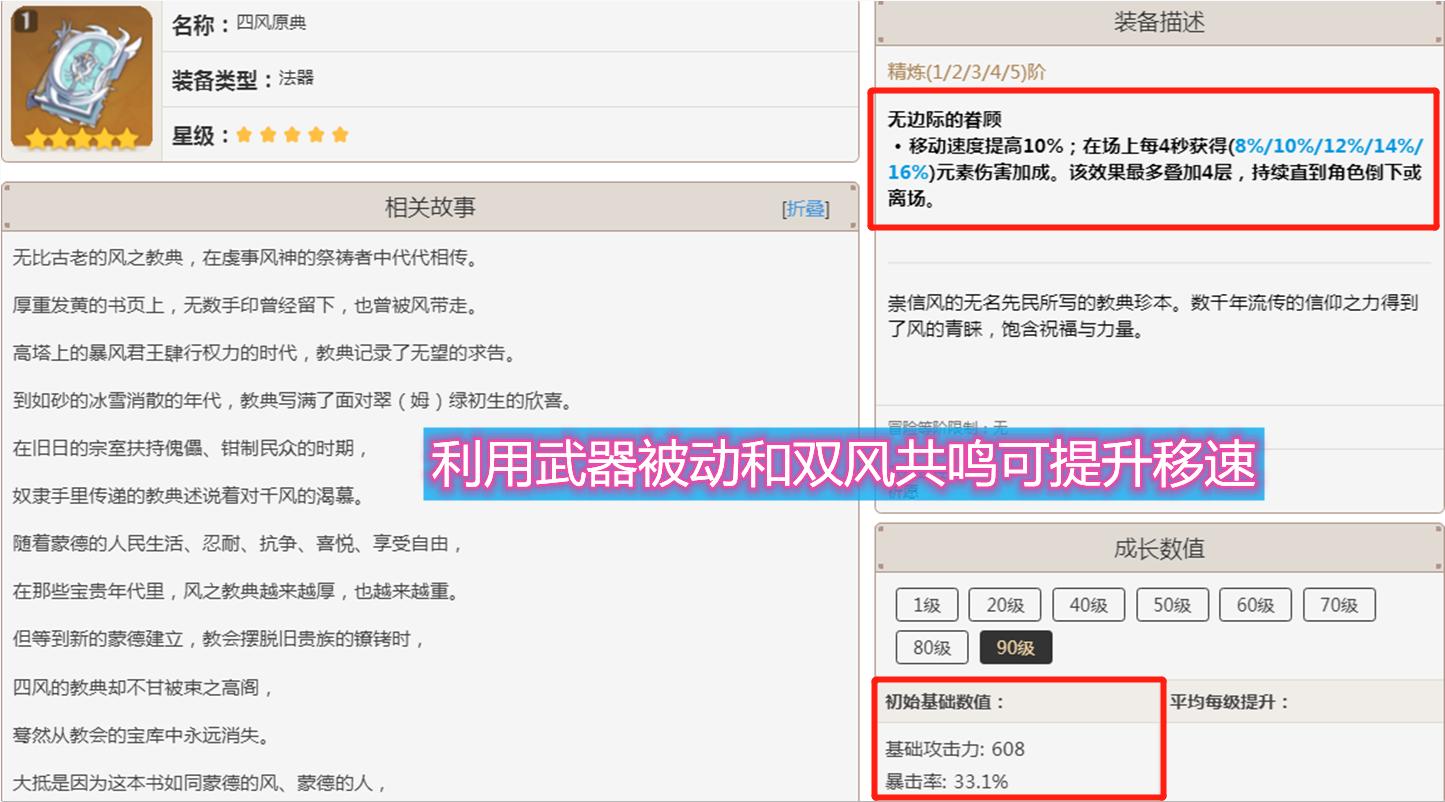Click the number 1 badge on weapon icon
The height and width of the screenshot is (802, 1445).
click(25, 21)
